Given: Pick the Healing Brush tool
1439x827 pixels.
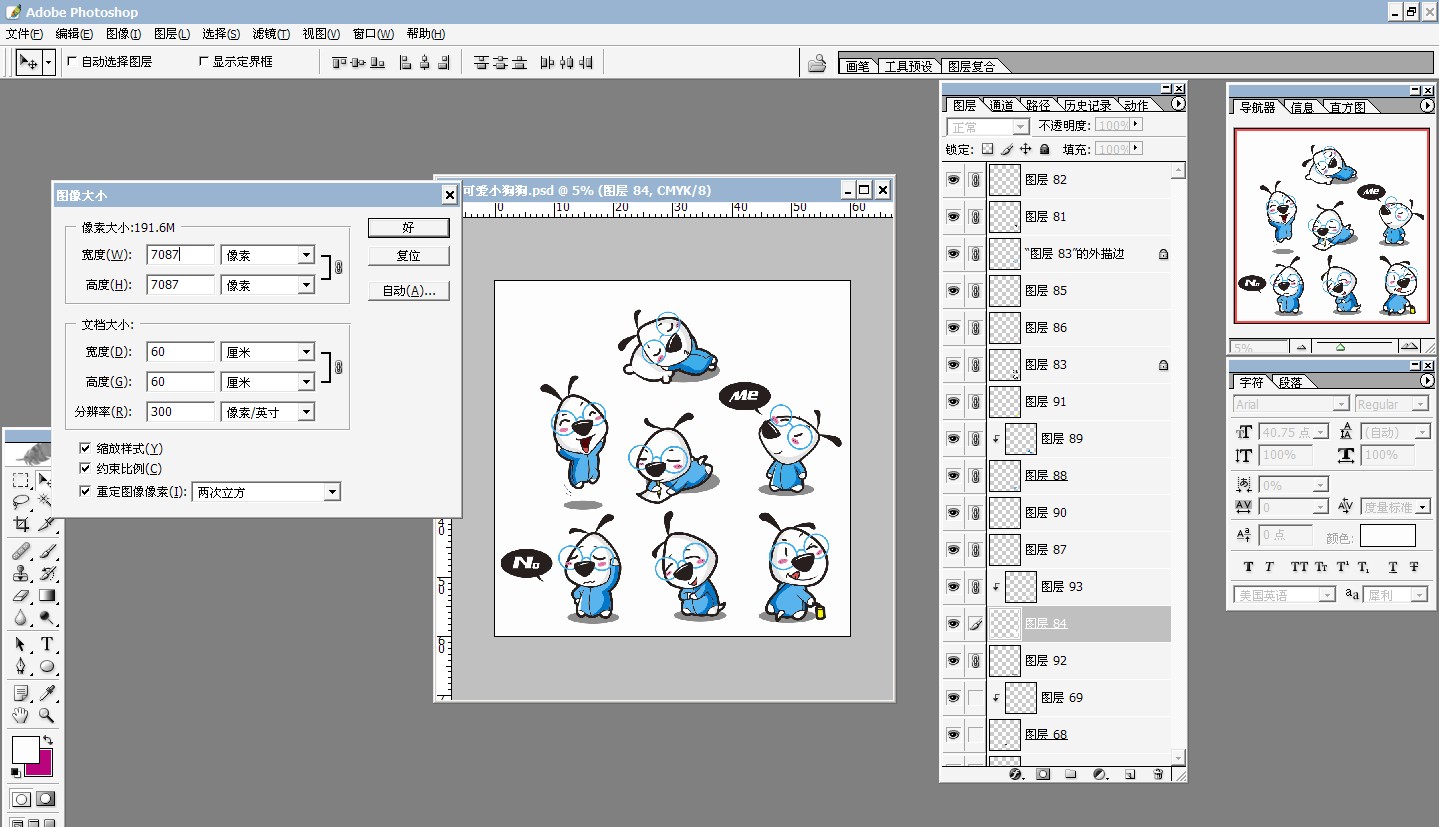Looking at the screenshot, I should [20, 551].
